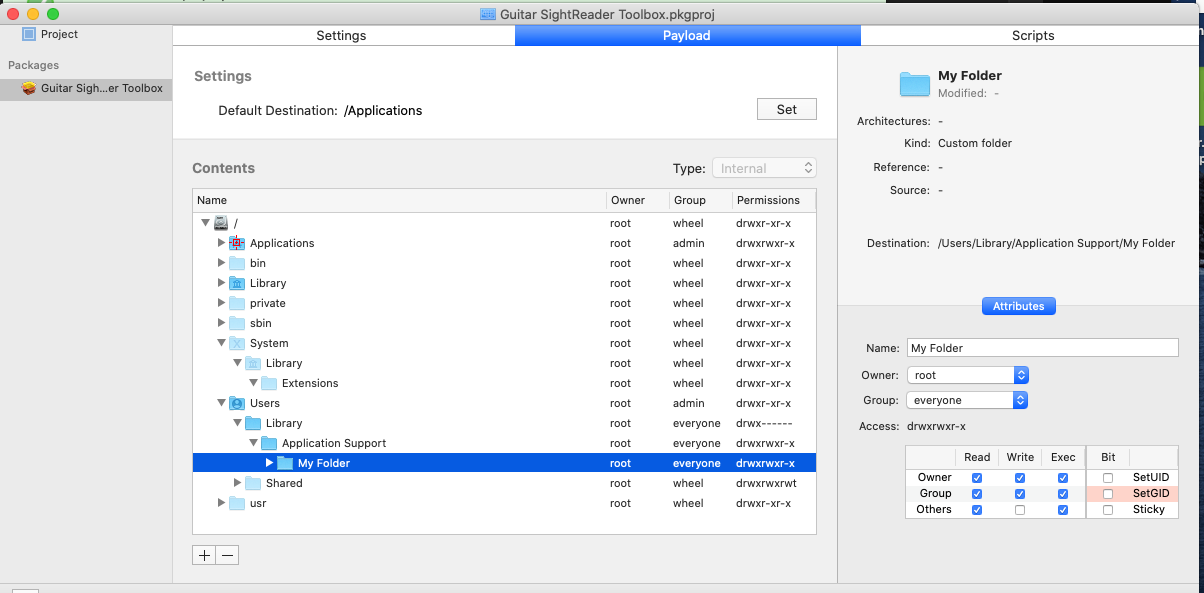This screenshot has height=593, width=1204.
Task: Collapse the System folder triangle
Action: pos(222,343)
